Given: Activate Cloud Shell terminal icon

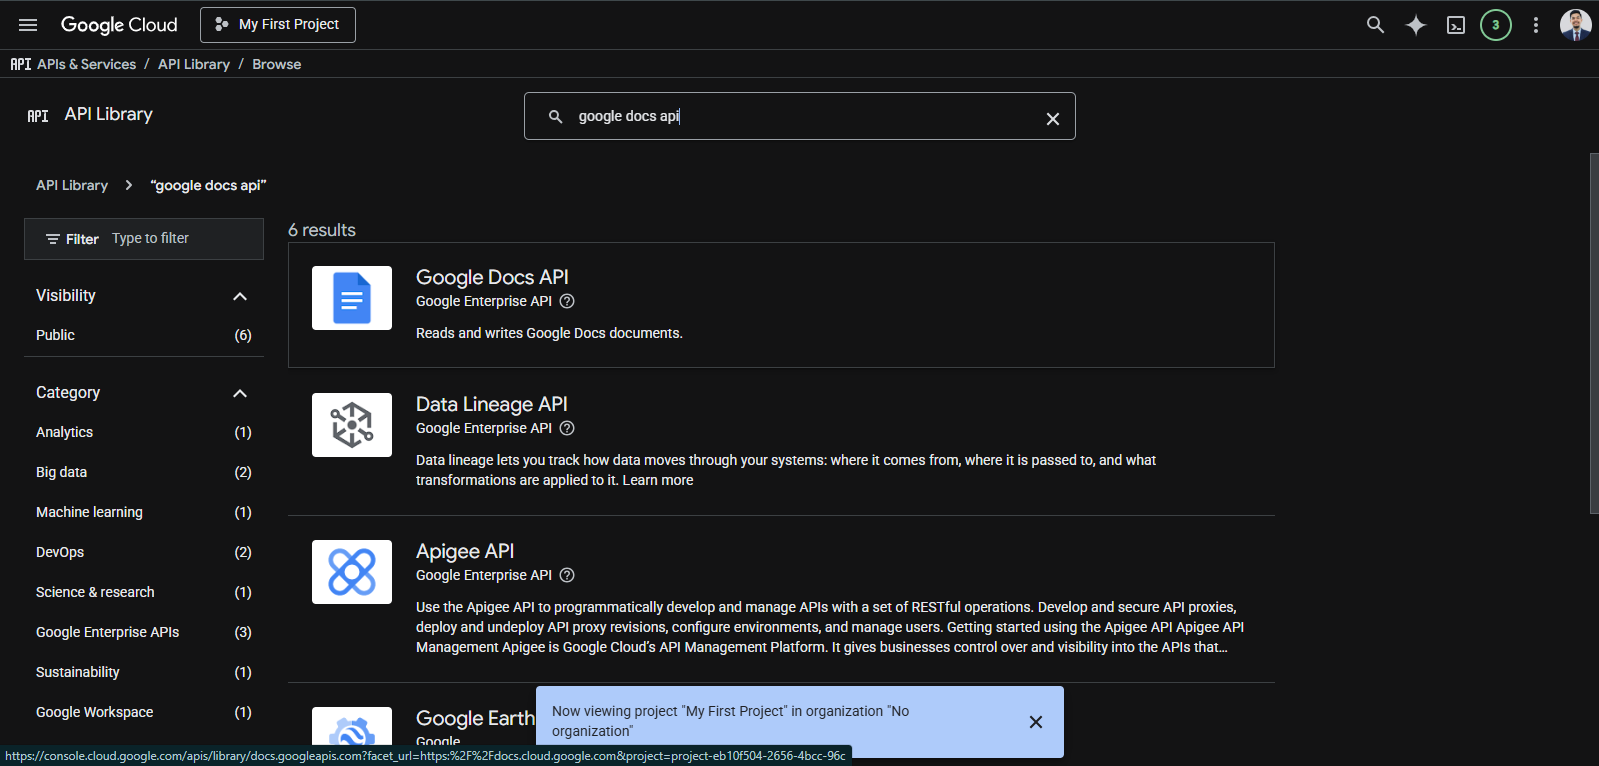Looking at the screenshot, I should 1456,25.
